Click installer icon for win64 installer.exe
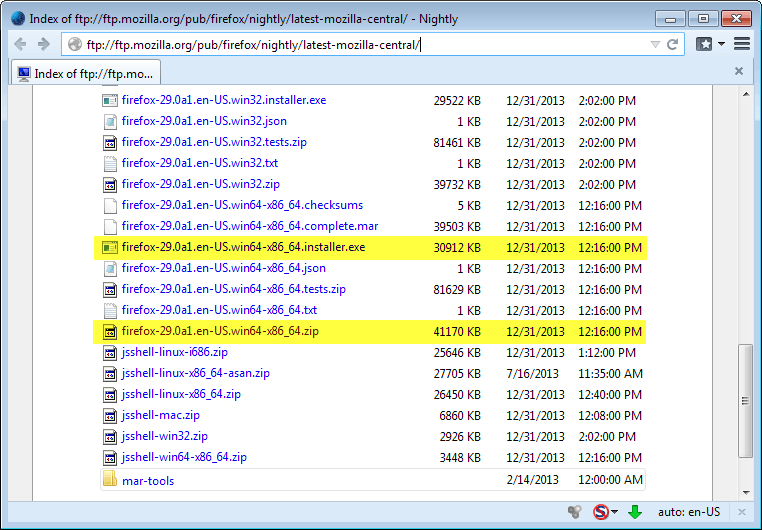762x530 pixels. [110, 247]
